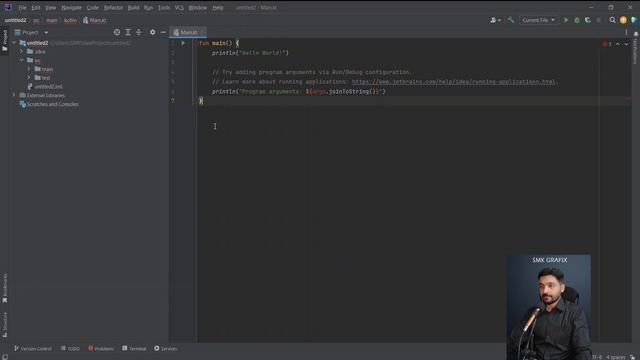Open the Help menu
Viewport: 640px width, 360px height.
click(218, 7)
